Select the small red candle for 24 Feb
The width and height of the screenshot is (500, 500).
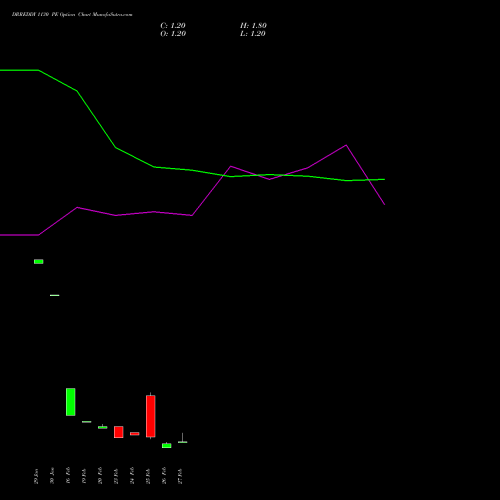[135, 434]
